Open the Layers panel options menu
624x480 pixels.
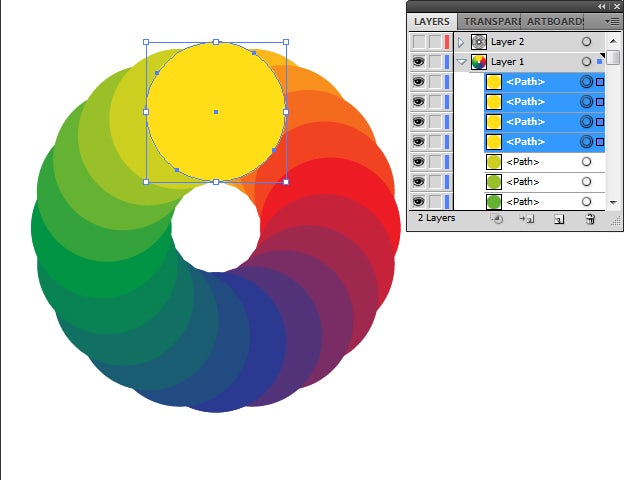pos(611,21)
